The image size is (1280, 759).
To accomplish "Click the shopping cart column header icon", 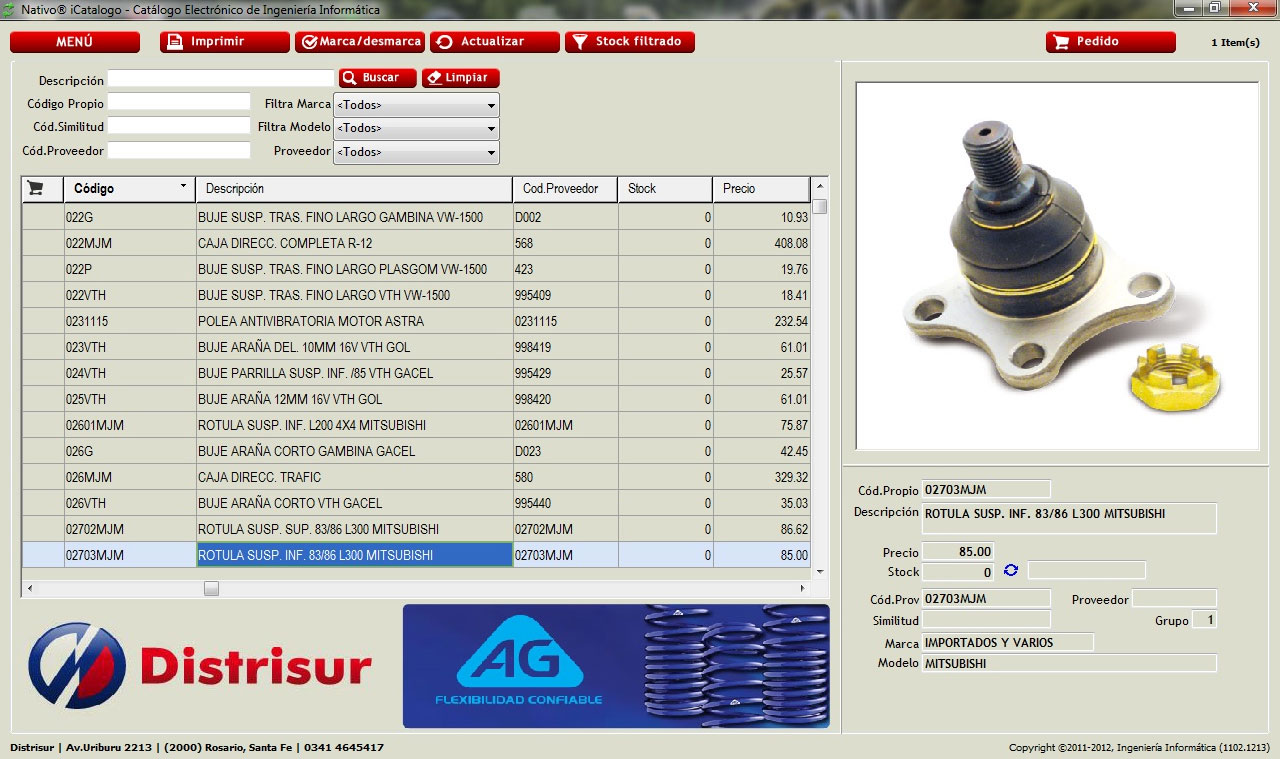I will pyautogui.click(x=36, y=188).
